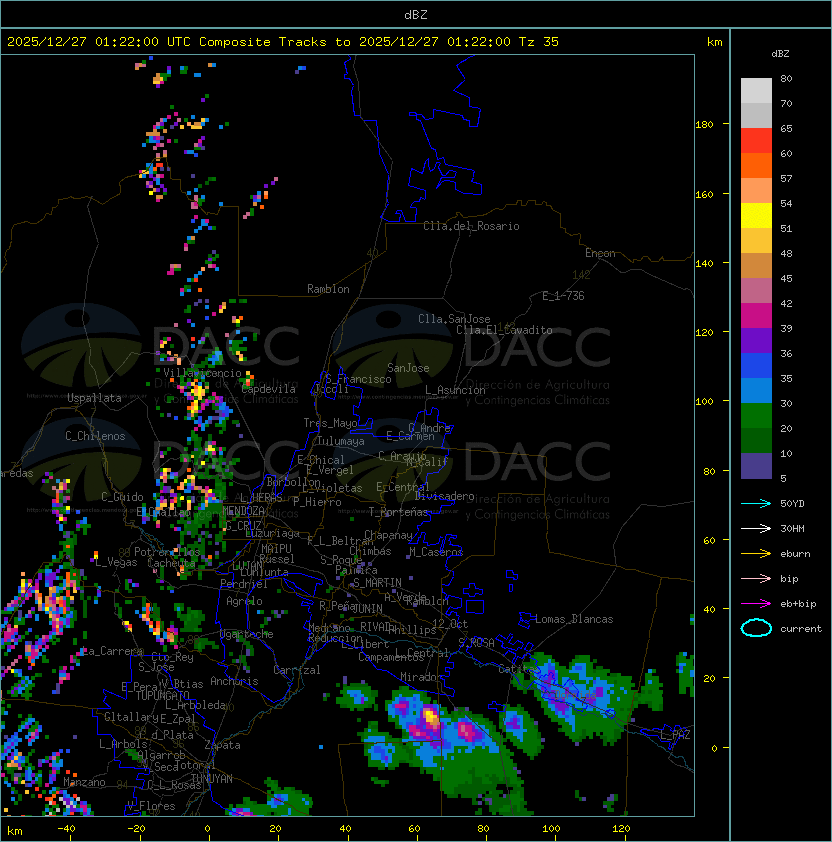The height and width of the screenshot is (842, 832).
Task: Click the 'Agrelo' place label
Action: 244,601
